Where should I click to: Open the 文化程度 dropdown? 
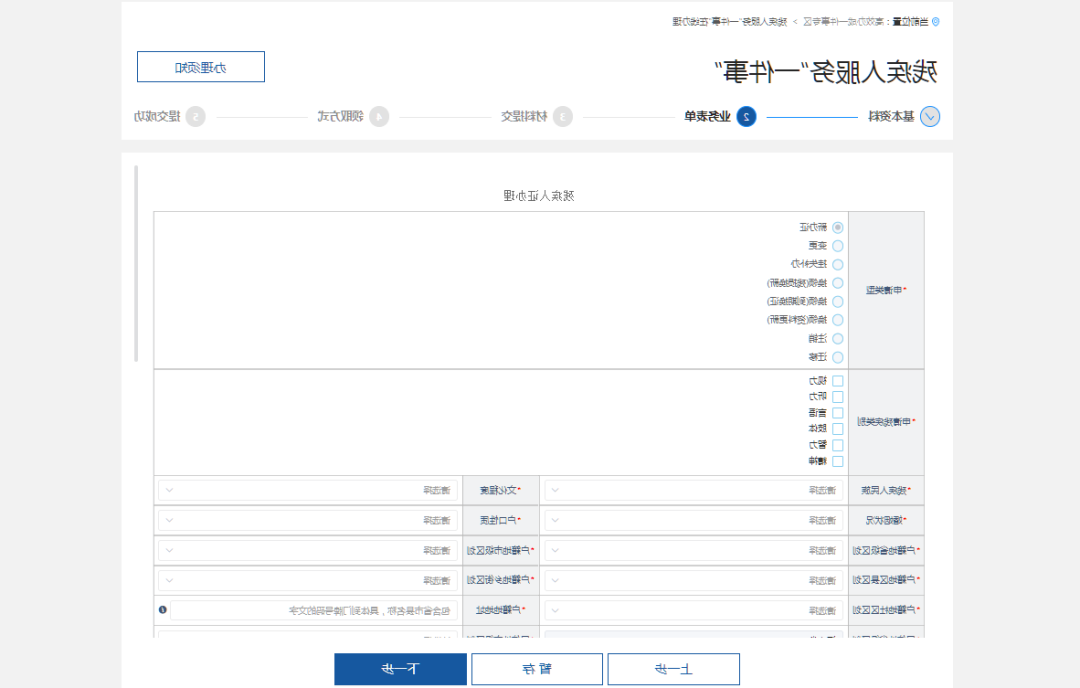pos(308,490)
